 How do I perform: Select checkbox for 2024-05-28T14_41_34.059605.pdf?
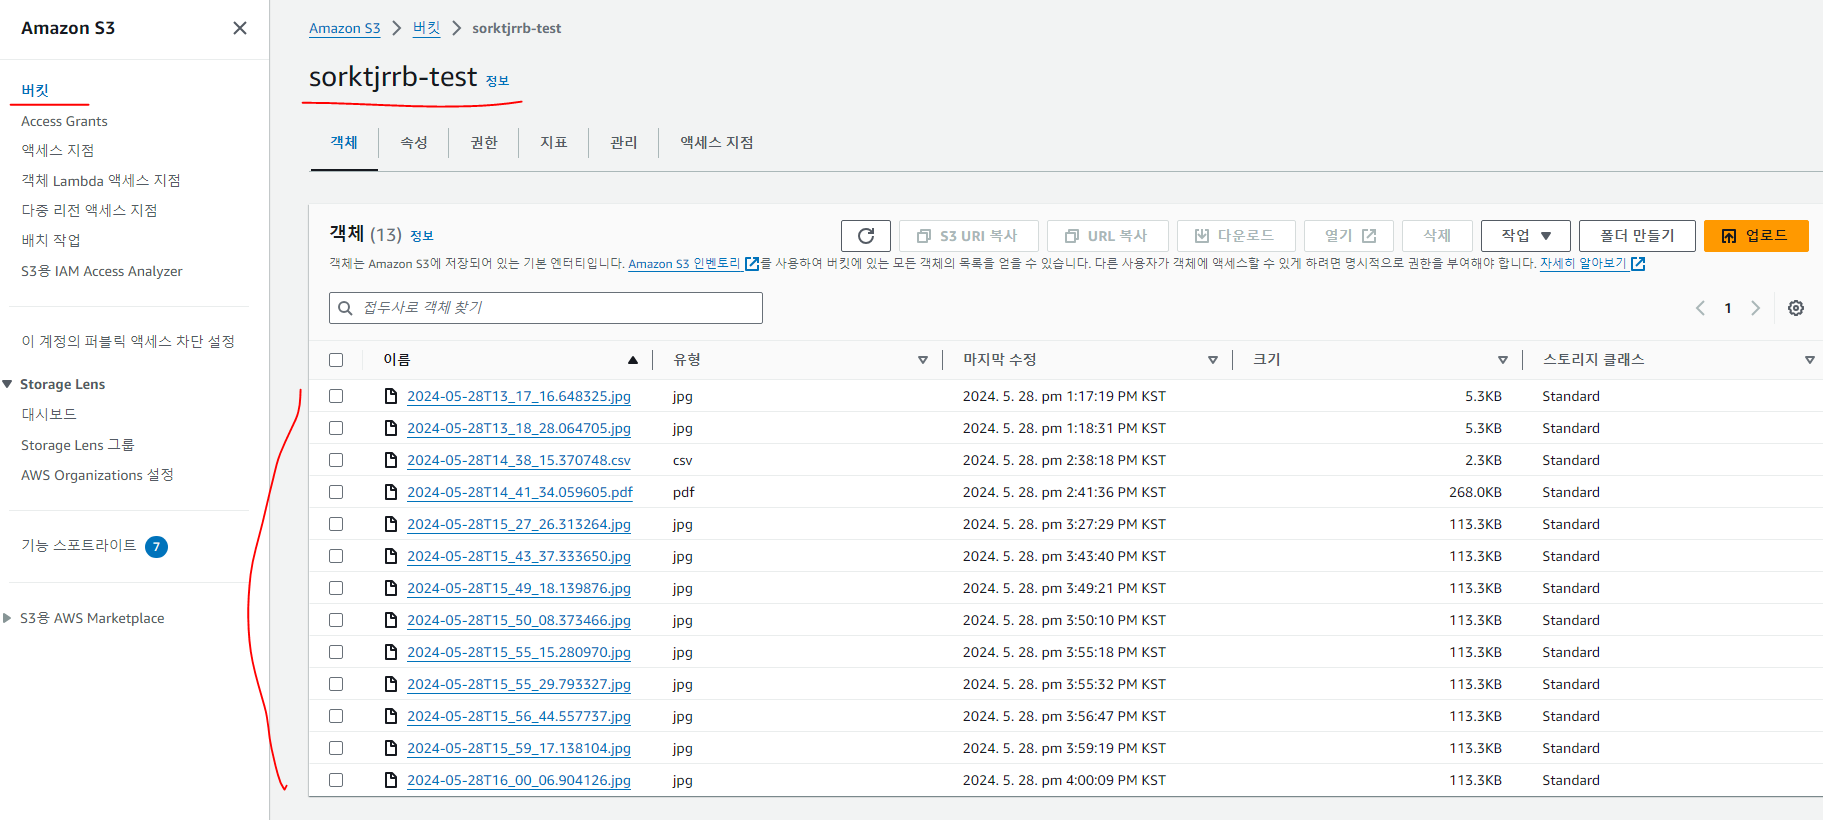pyautogui.click(x=336, y=492)
